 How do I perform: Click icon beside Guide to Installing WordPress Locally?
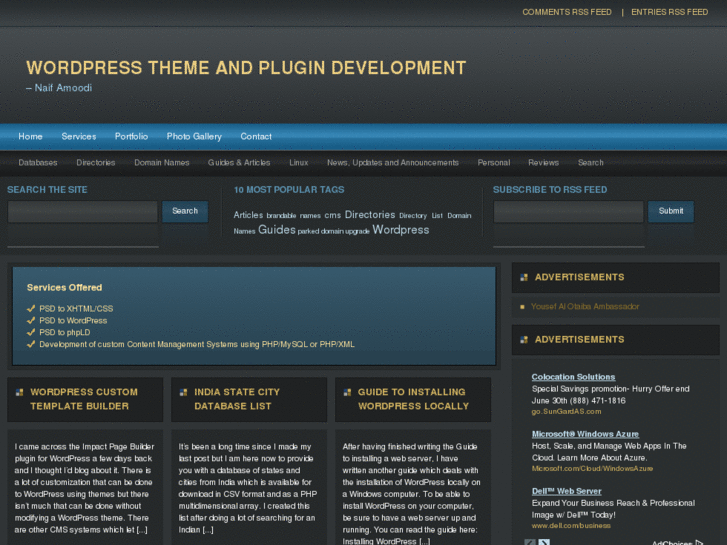click(x=347, y=392)
